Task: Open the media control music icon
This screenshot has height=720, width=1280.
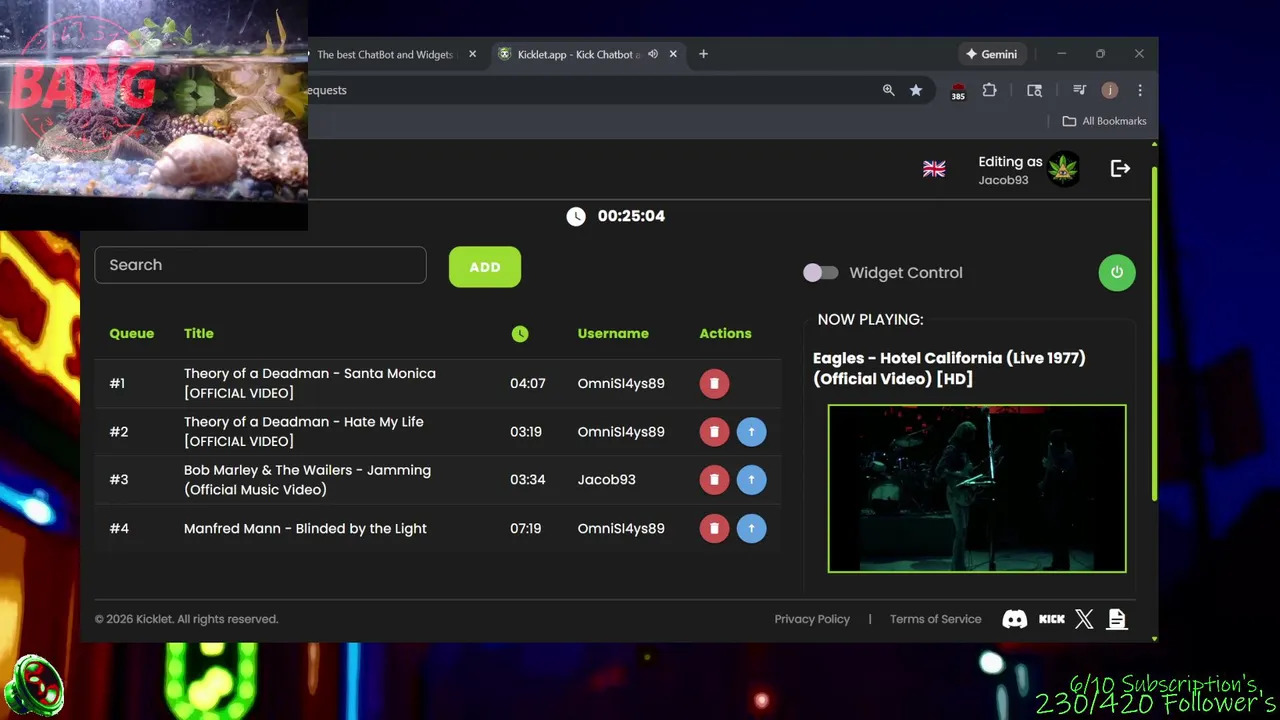Action: (1079, 90)
